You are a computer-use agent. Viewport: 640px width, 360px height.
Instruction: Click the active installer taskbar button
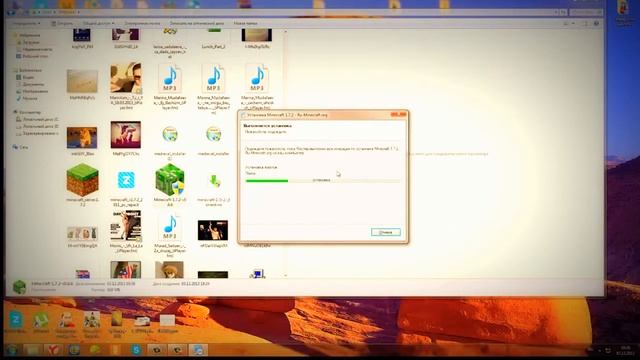tap(198, 350)
